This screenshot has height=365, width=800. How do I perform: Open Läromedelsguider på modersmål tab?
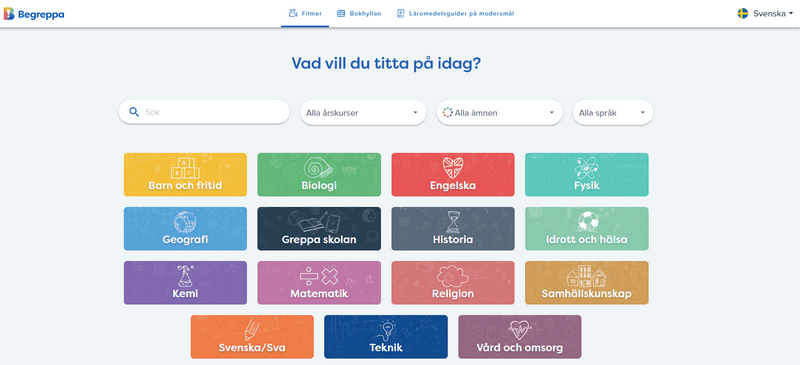(x=456, y=14)
